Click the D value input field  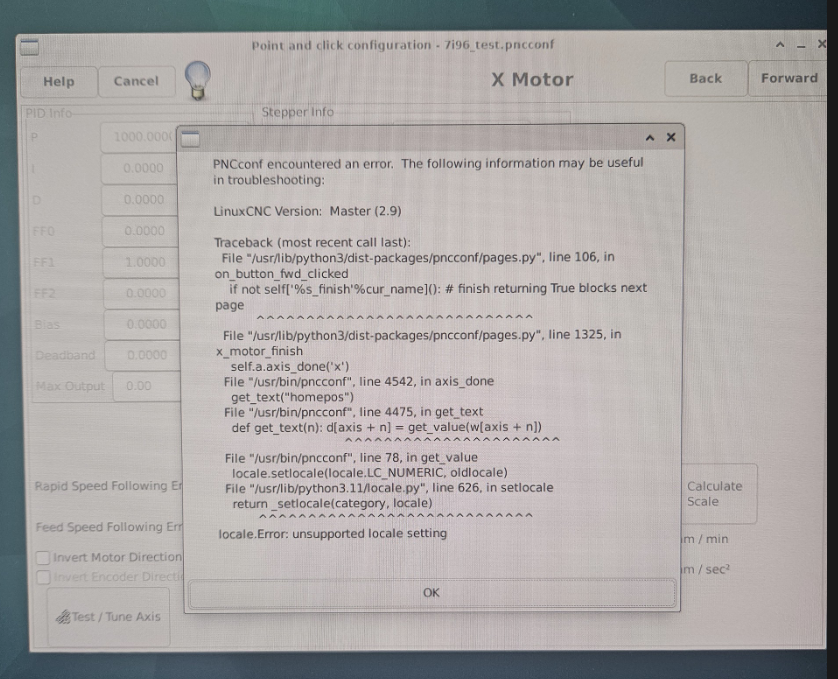[x=140, y=200]
